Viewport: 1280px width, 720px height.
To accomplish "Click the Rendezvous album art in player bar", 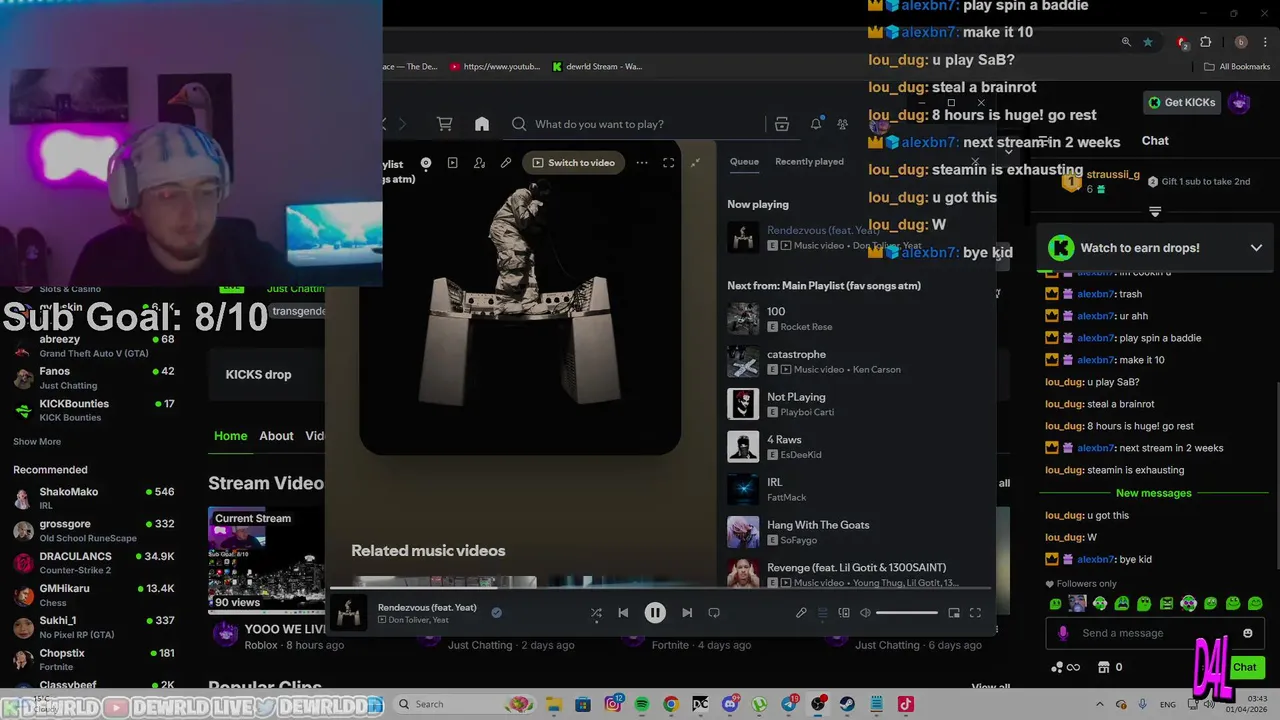I will pos(349,613).
